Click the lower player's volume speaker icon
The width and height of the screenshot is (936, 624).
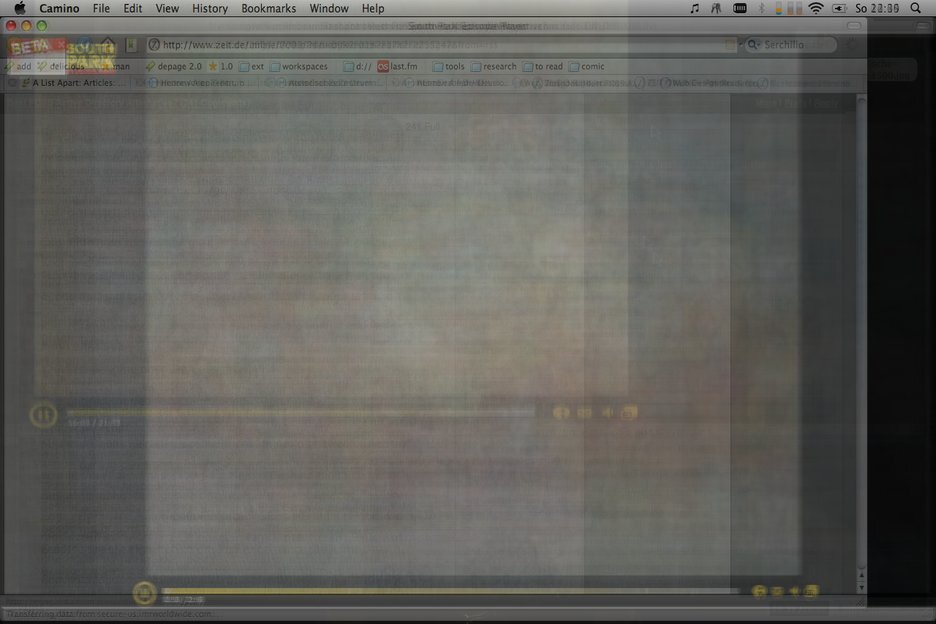click(794, 591)
